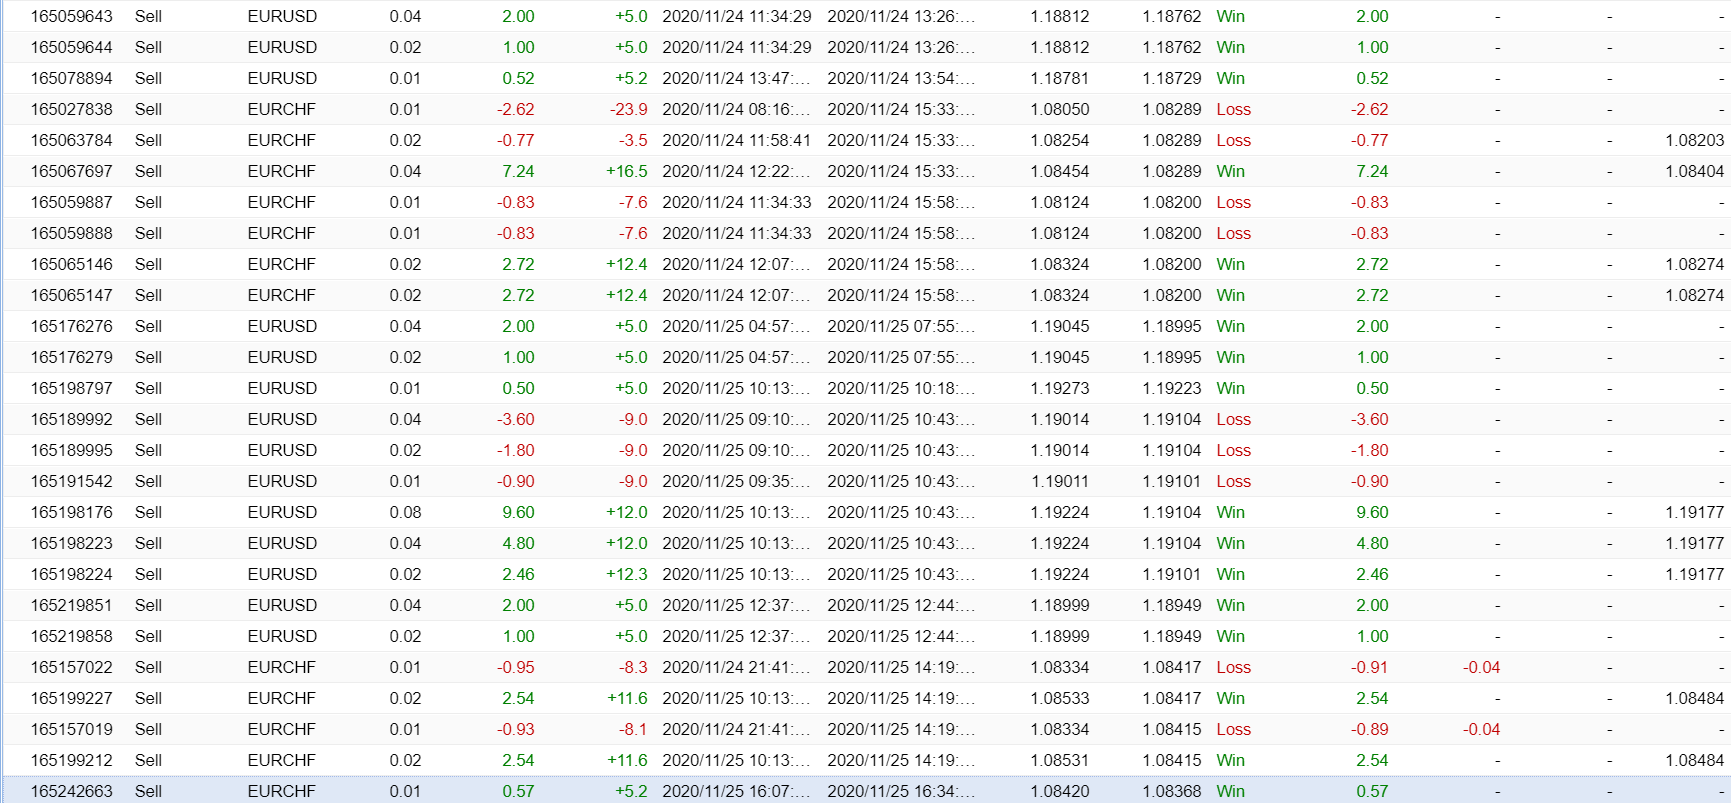The image size is (1731, 803).
Task: Click order ID 165078894
Action: pyautogui.click(x=71, y=78)
